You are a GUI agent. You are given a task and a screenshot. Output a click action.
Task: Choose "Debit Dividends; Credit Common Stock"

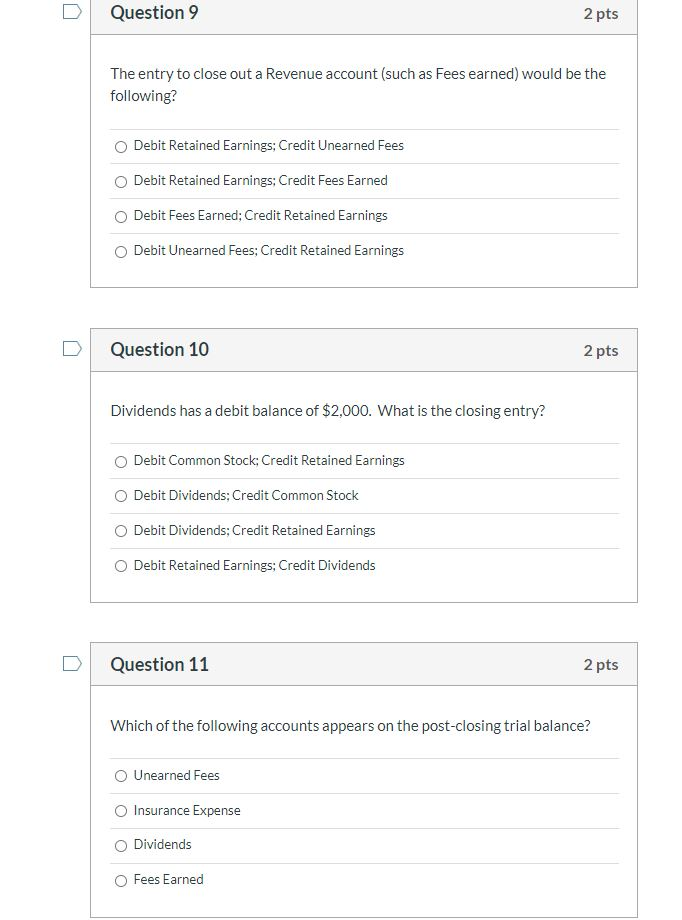[121, 496]
